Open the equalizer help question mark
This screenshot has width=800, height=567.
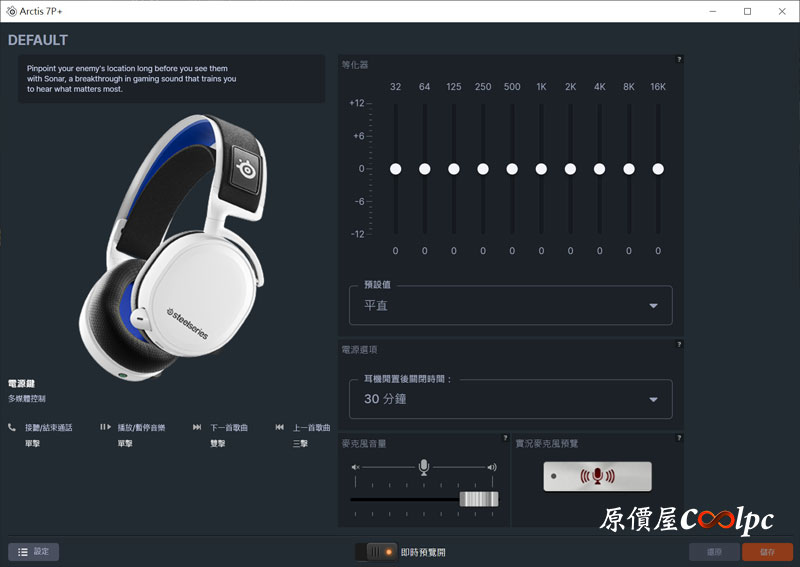(x=679, y=60)
